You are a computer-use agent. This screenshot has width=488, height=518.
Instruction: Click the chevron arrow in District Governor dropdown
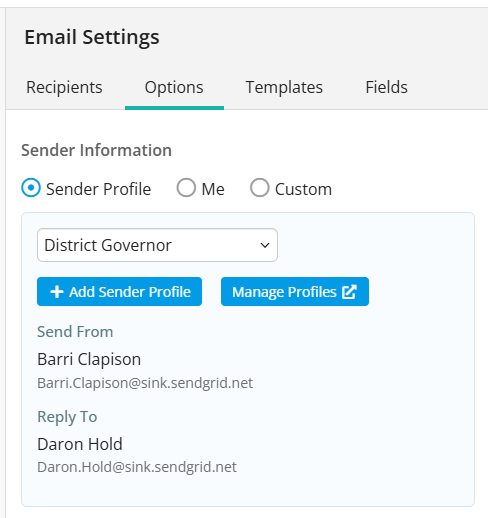pos(265,245)
